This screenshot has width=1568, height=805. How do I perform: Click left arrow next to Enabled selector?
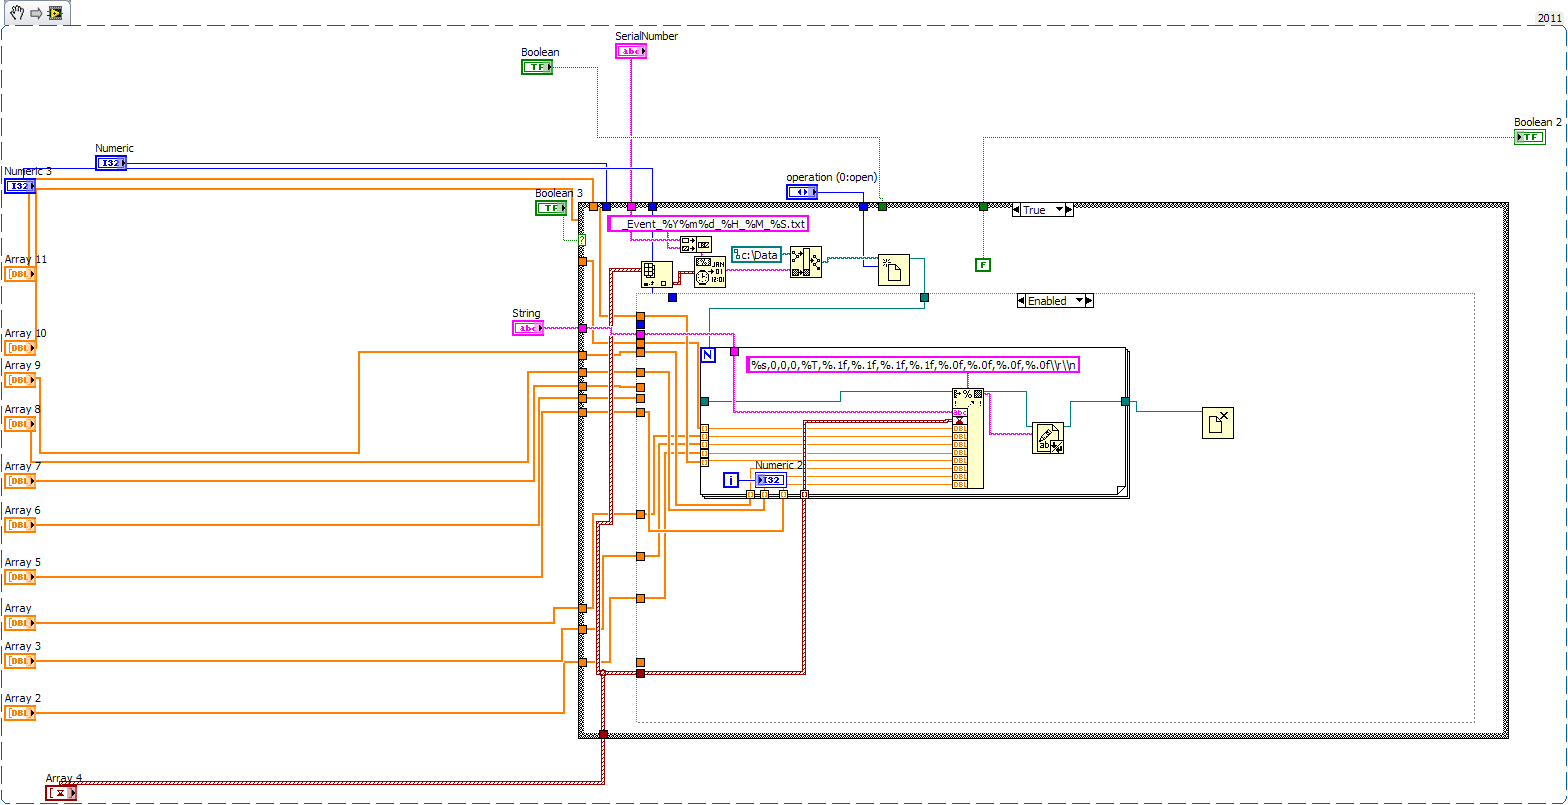tap(1021, 300)
